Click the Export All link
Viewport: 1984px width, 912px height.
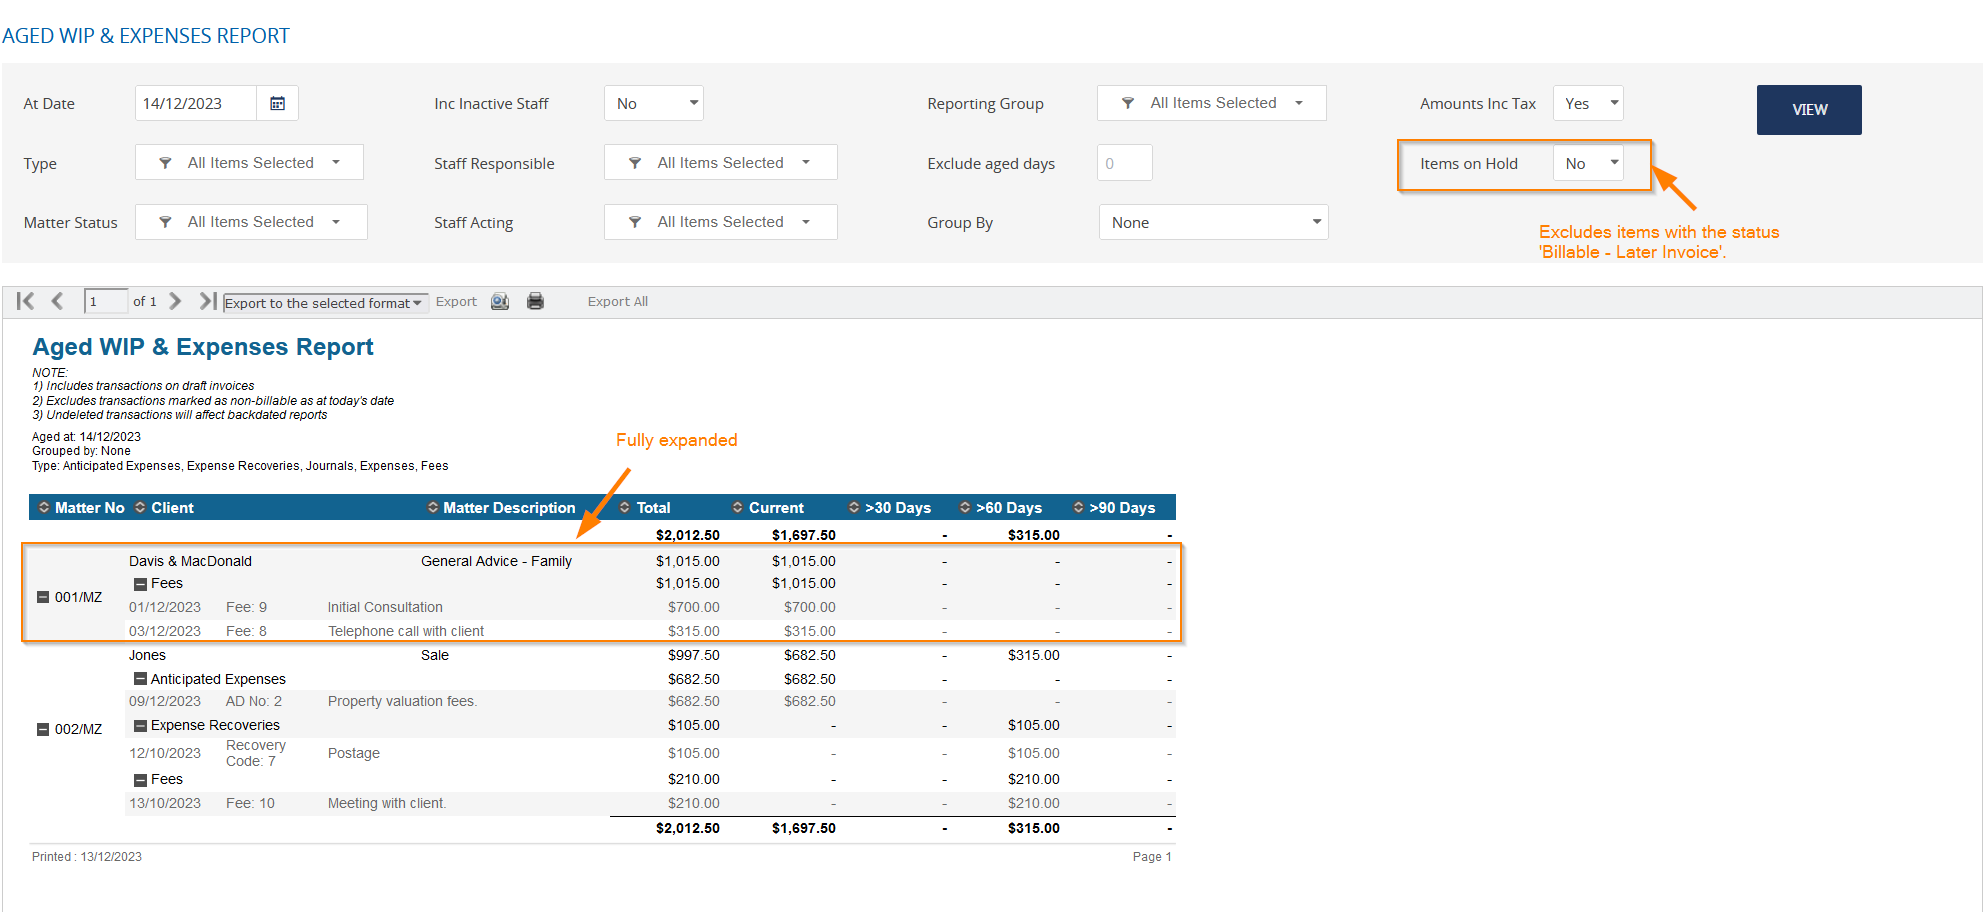tap(617, 301)
